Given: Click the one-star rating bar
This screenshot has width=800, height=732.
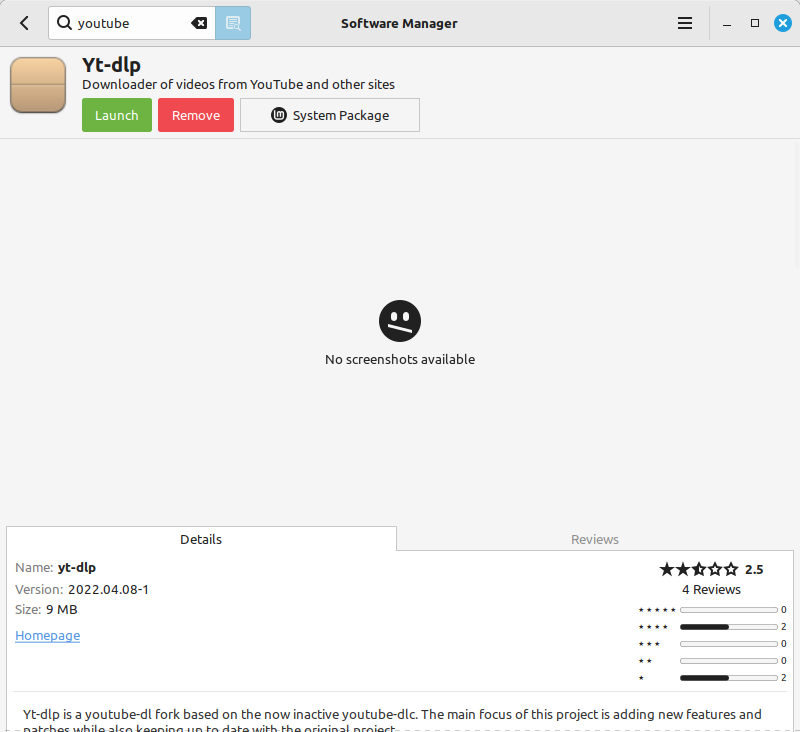Looking at the screenshot, I should click(x=729, y=678).
